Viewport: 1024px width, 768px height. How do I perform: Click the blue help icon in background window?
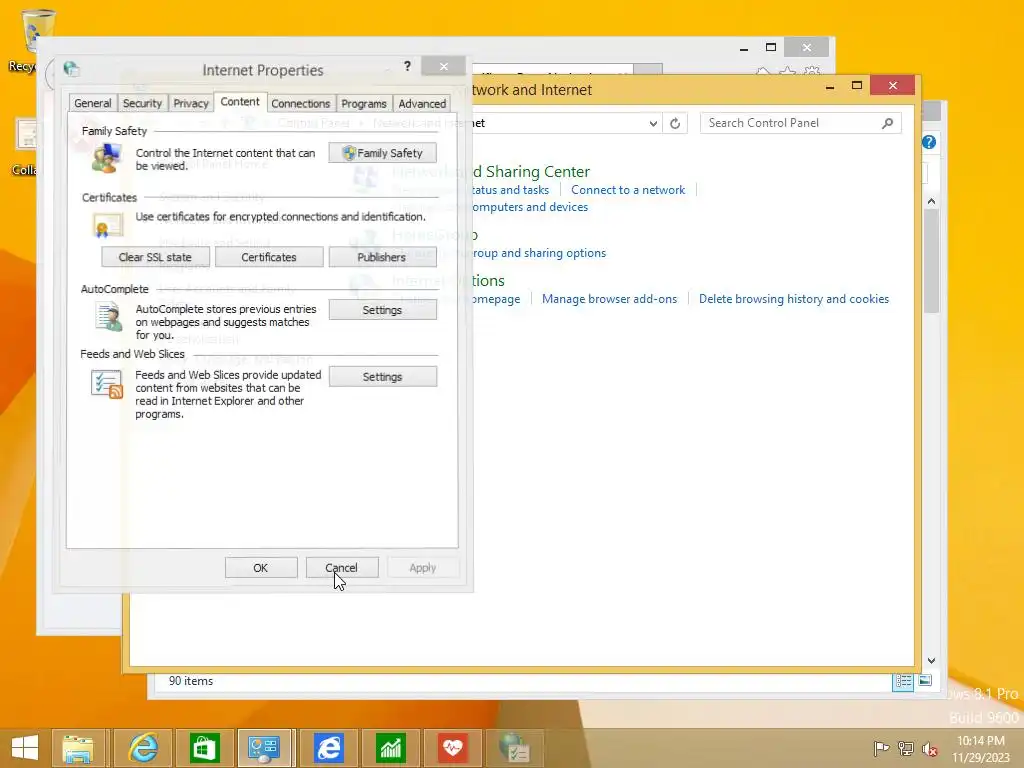coord(929,142)
